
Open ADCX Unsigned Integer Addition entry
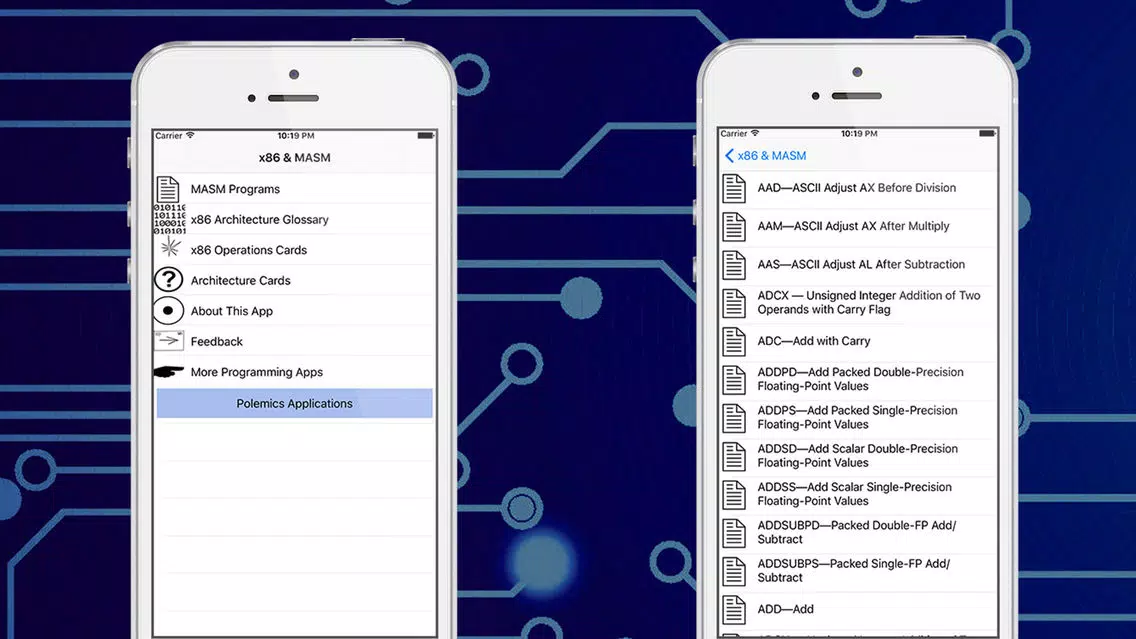click(x=858, y=303)
